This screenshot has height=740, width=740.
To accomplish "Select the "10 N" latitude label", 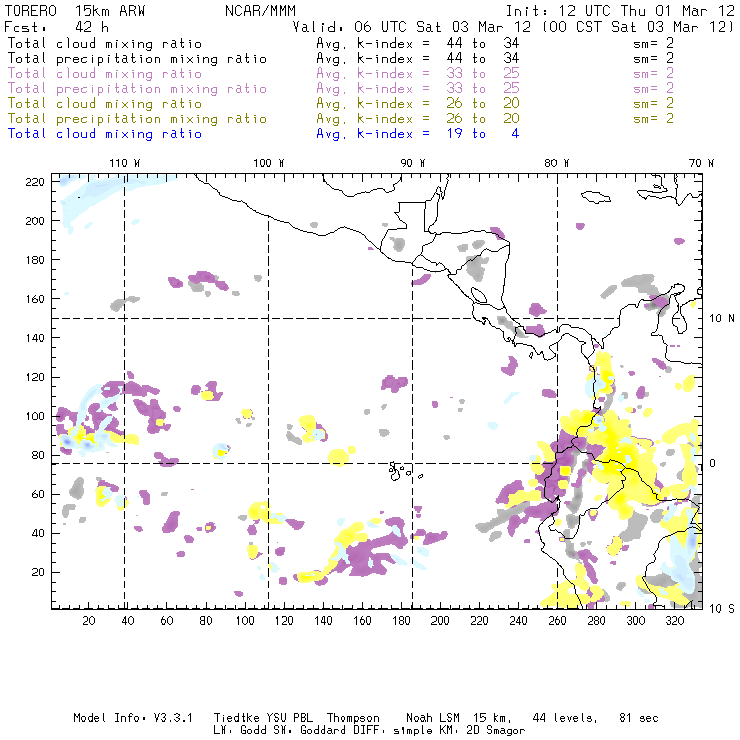I will point(722,319).
